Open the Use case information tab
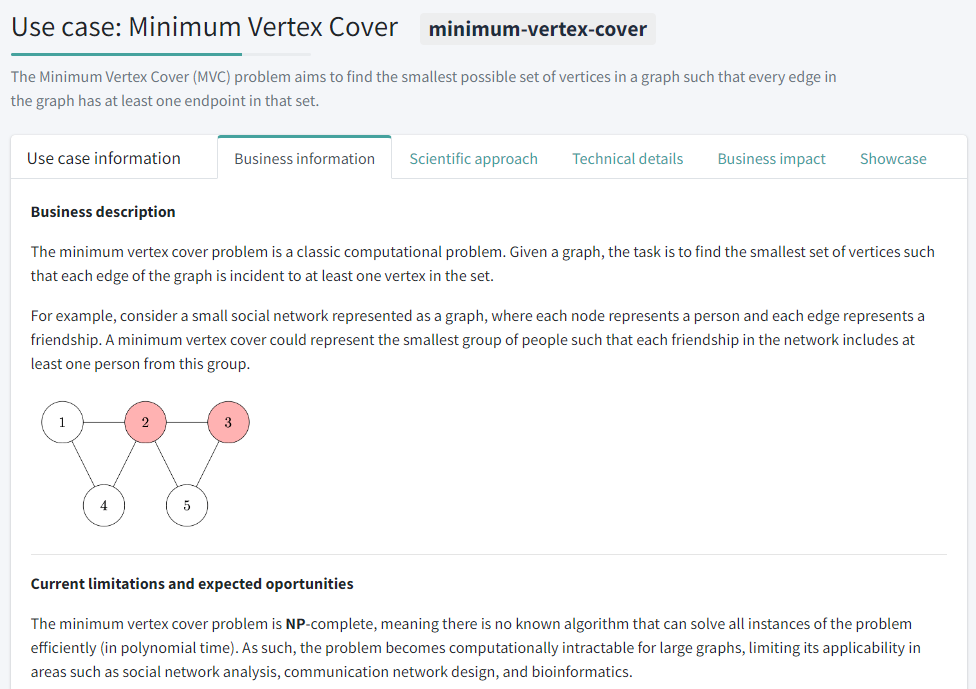Screen dimensions: 976x689 [104, 158]
